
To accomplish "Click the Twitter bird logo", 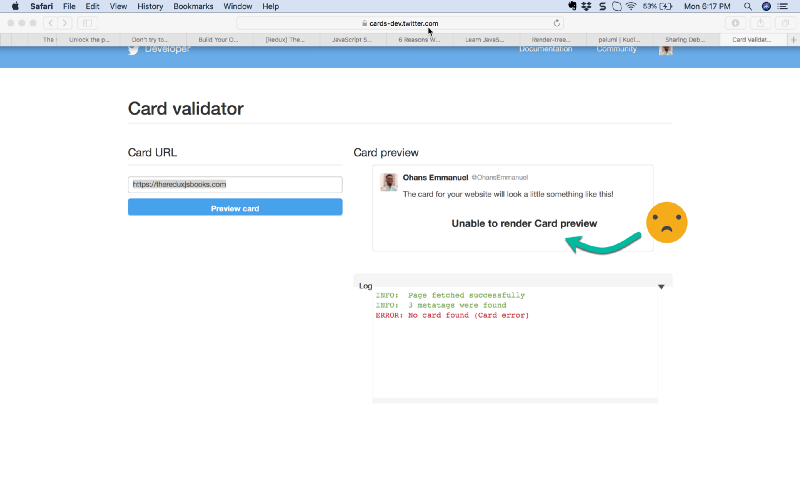I will point(133,49).
